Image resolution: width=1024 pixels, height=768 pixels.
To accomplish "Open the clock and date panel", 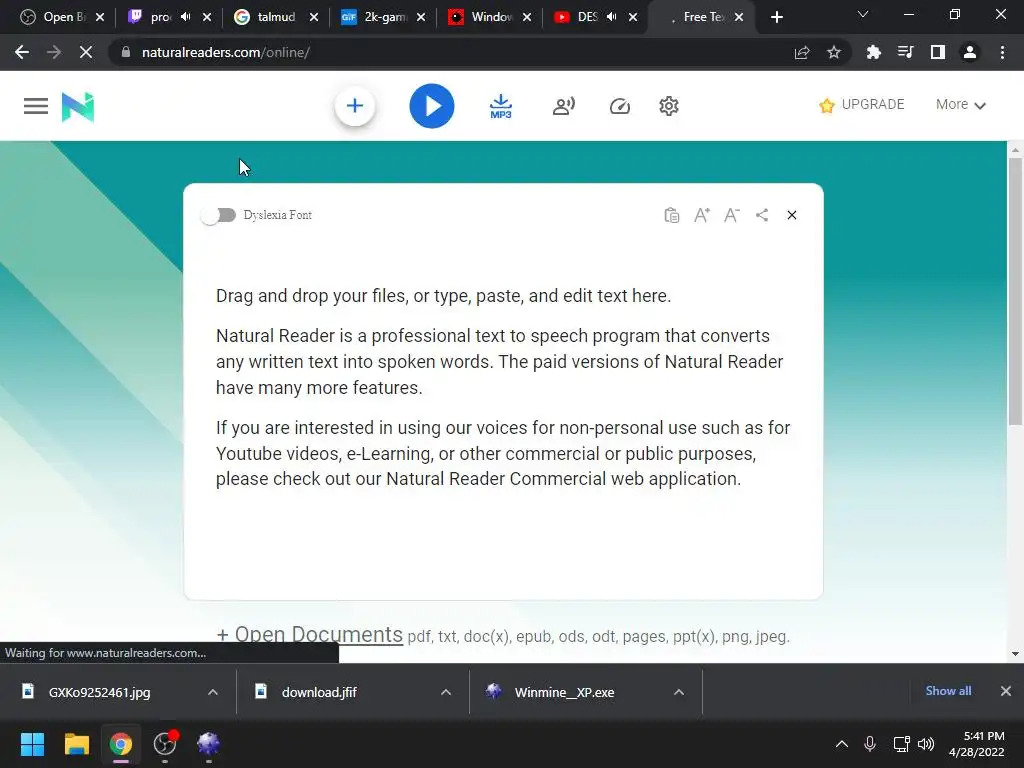I will (976, 744).
